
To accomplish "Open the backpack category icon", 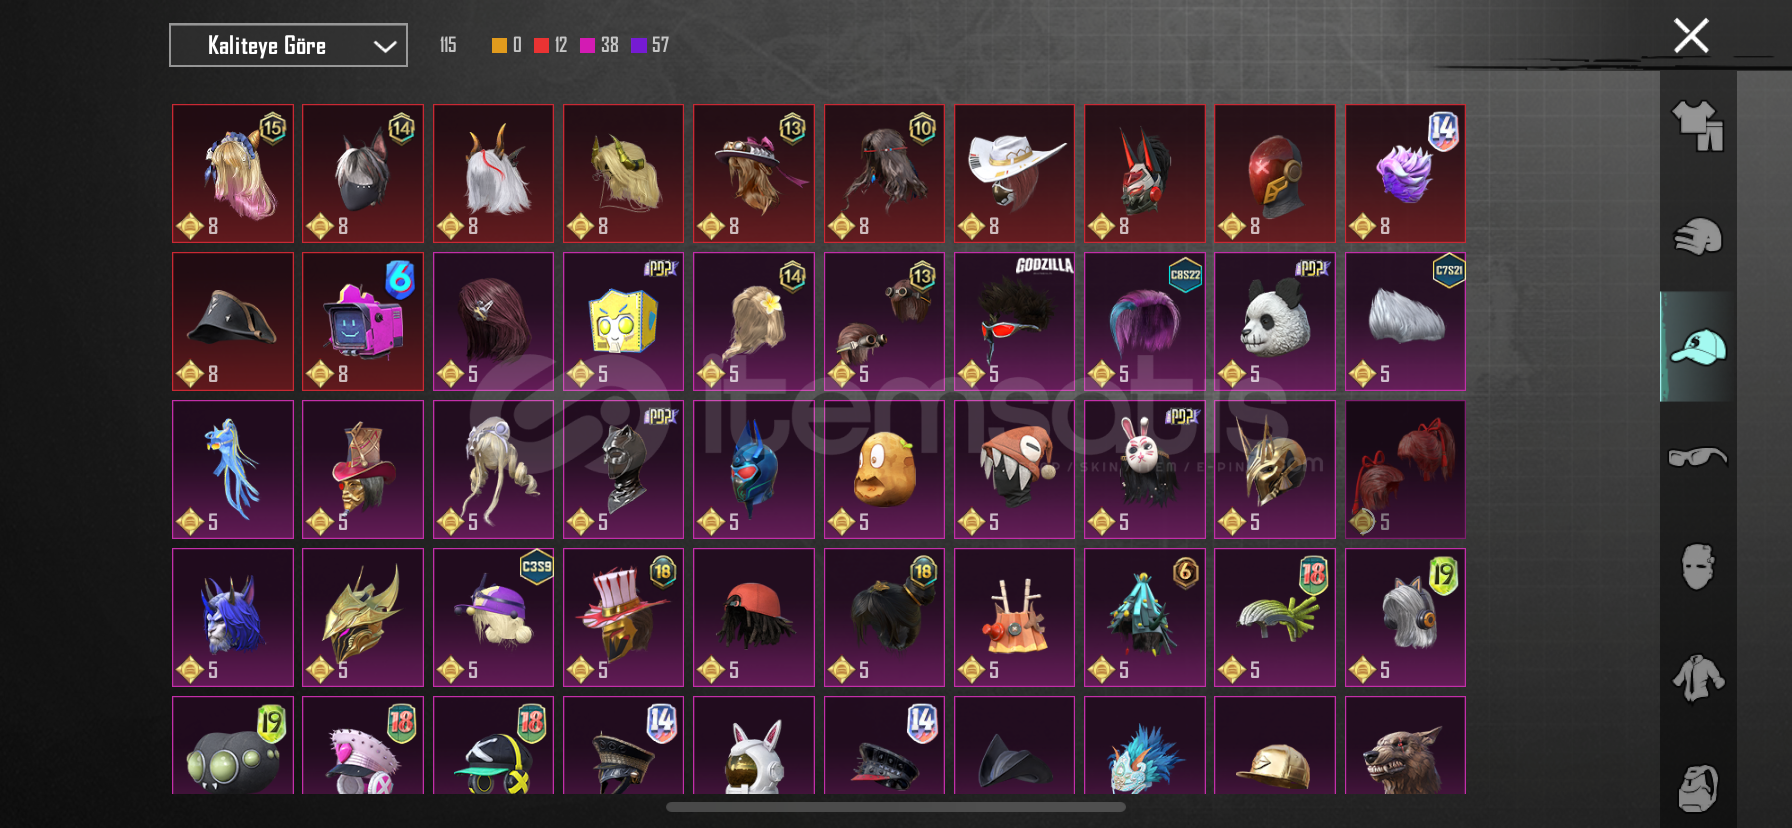I will click(x=1698, y=789).
